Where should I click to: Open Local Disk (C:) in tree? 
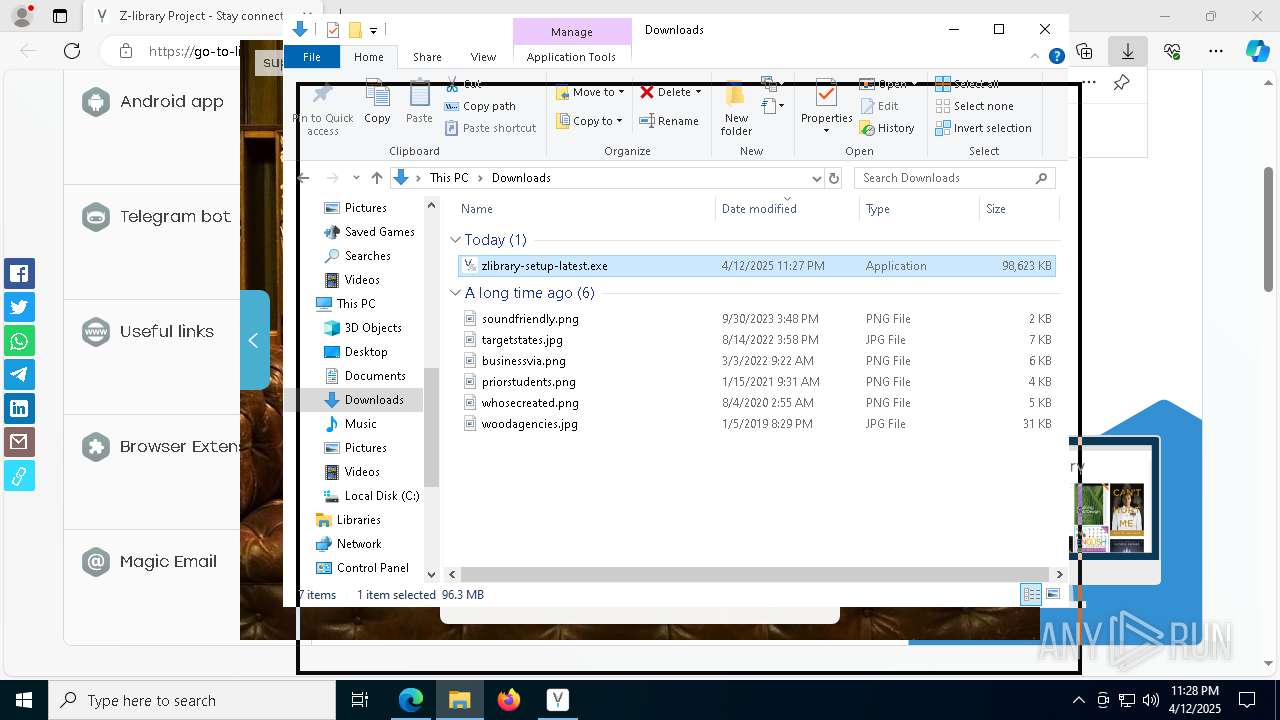[x=371, y=496]
